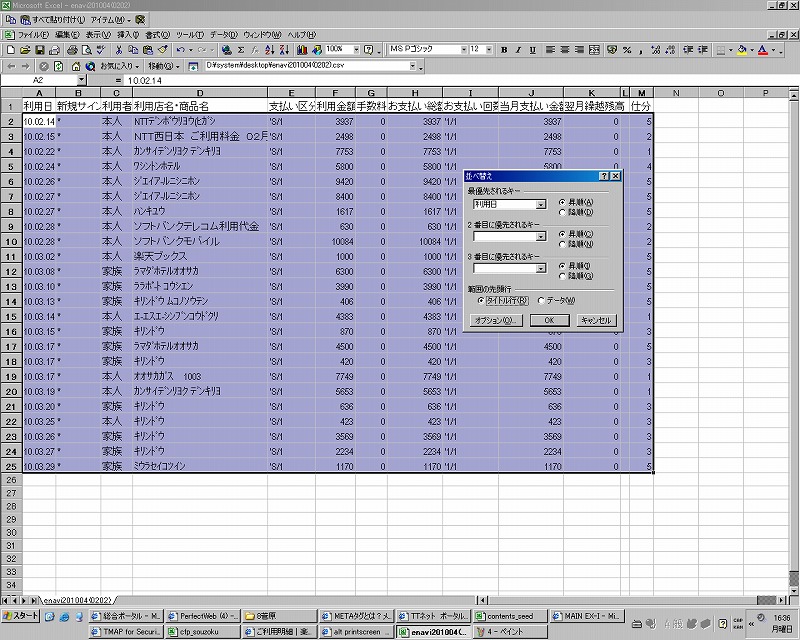Viewport: 800px width, 640px height.
Task: Open the 書式(O) menu
Action: [157, 34]
